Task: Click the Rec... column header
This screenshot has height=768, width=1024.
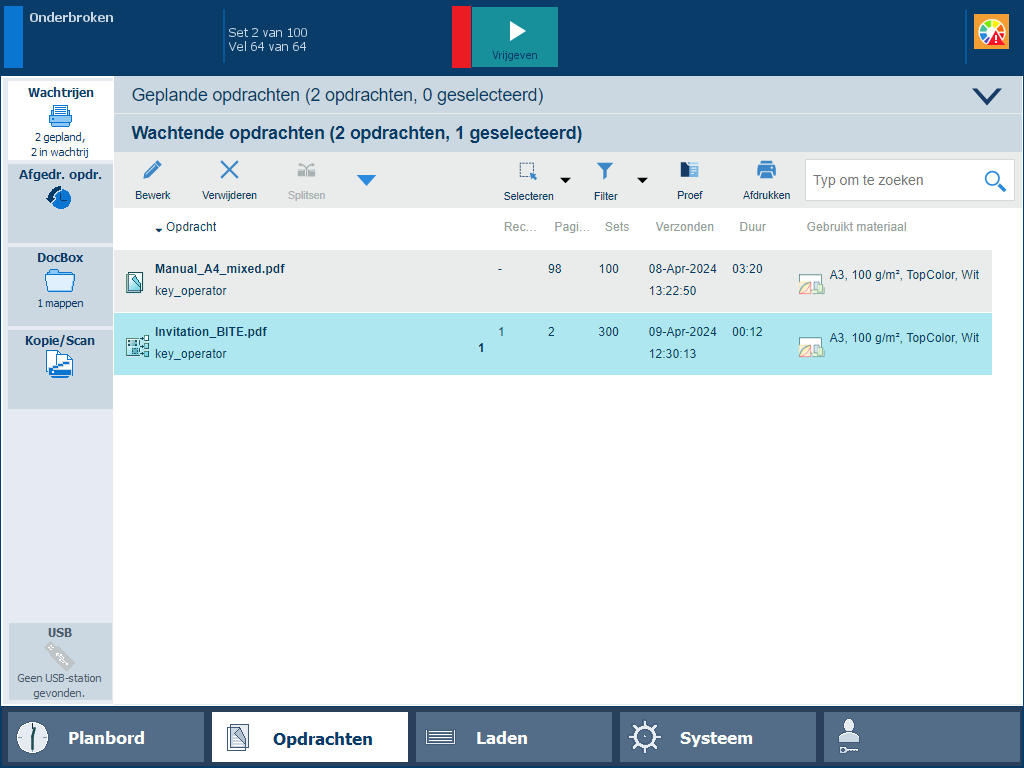Action: point(520,227)
